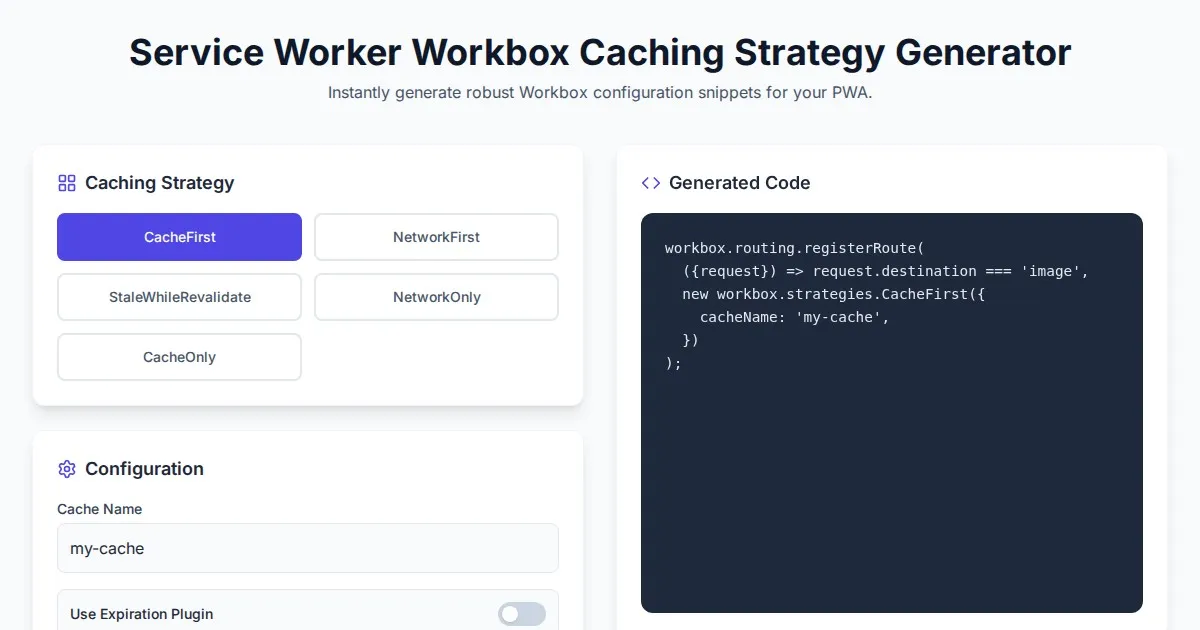
Task: Select the CacheOnly strategy button
Action: click(179, 357)
